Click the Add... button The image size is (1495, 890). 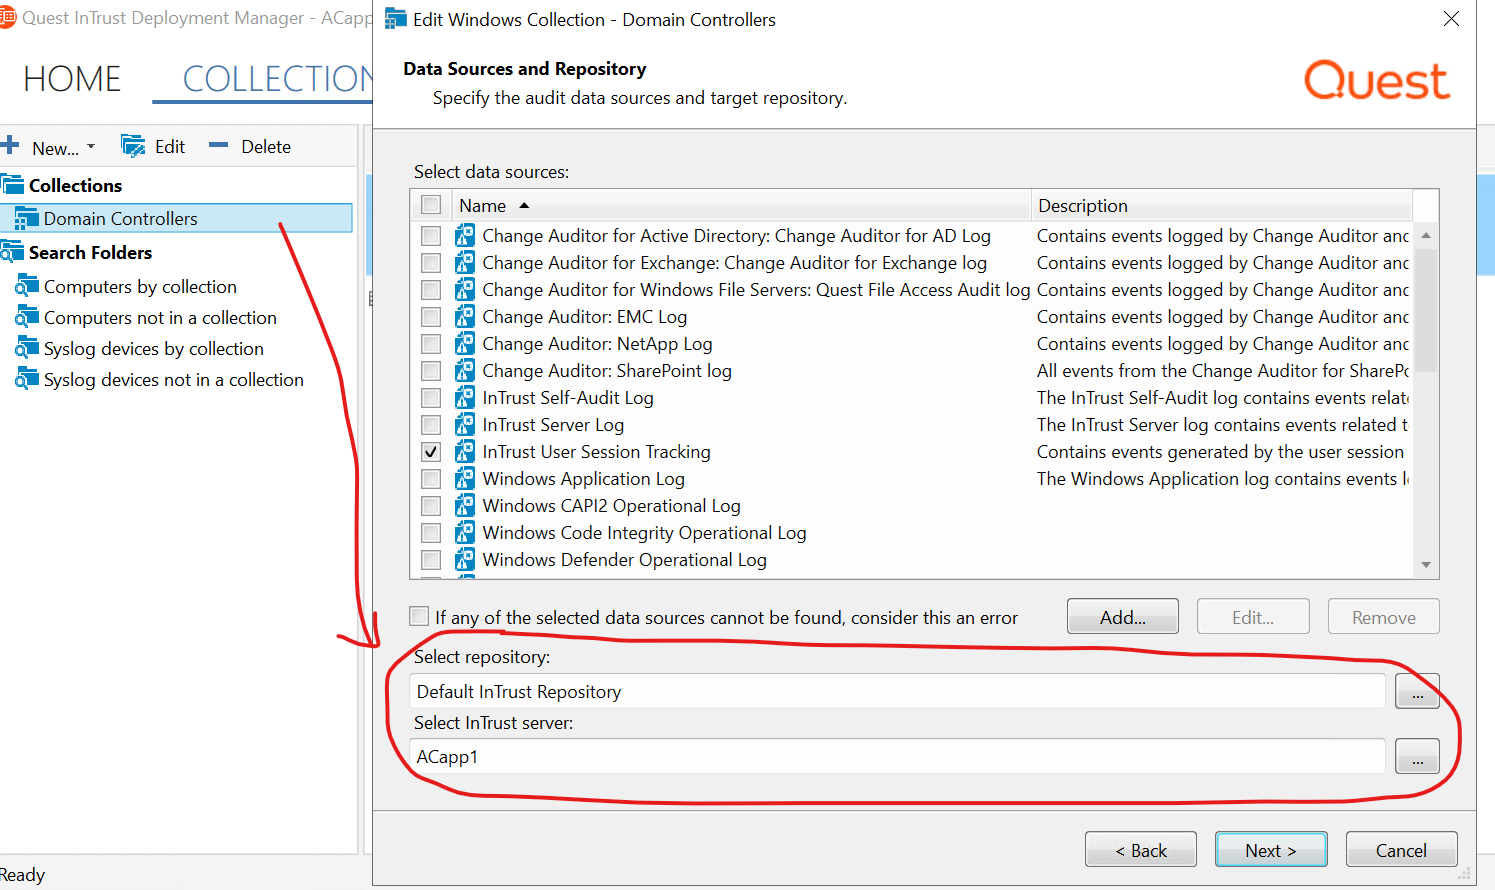pos(1123,617)
